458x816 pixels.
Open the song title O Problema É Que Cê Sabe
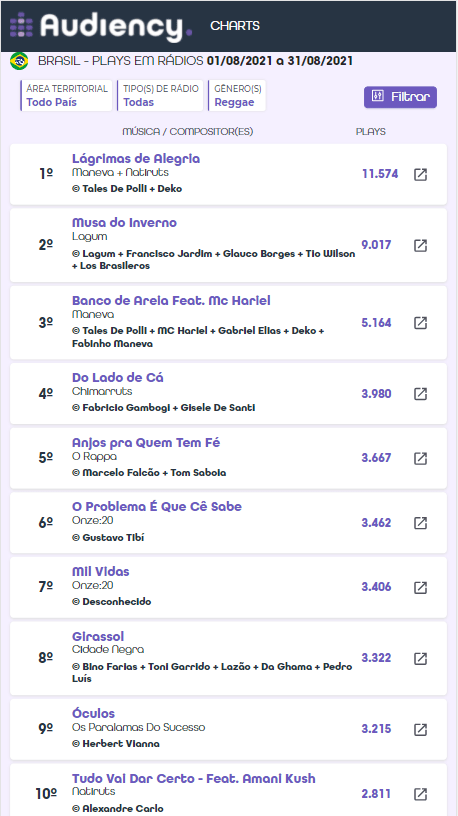click(x=157, y=507)
